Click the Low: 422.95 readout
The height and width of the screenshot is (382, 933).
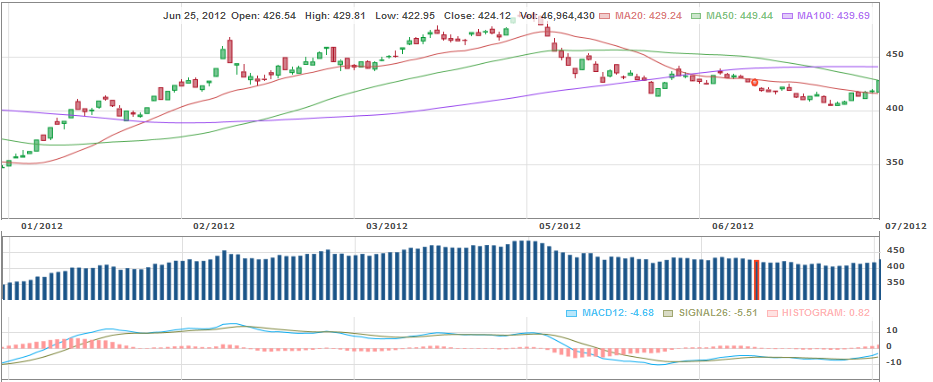406,16
